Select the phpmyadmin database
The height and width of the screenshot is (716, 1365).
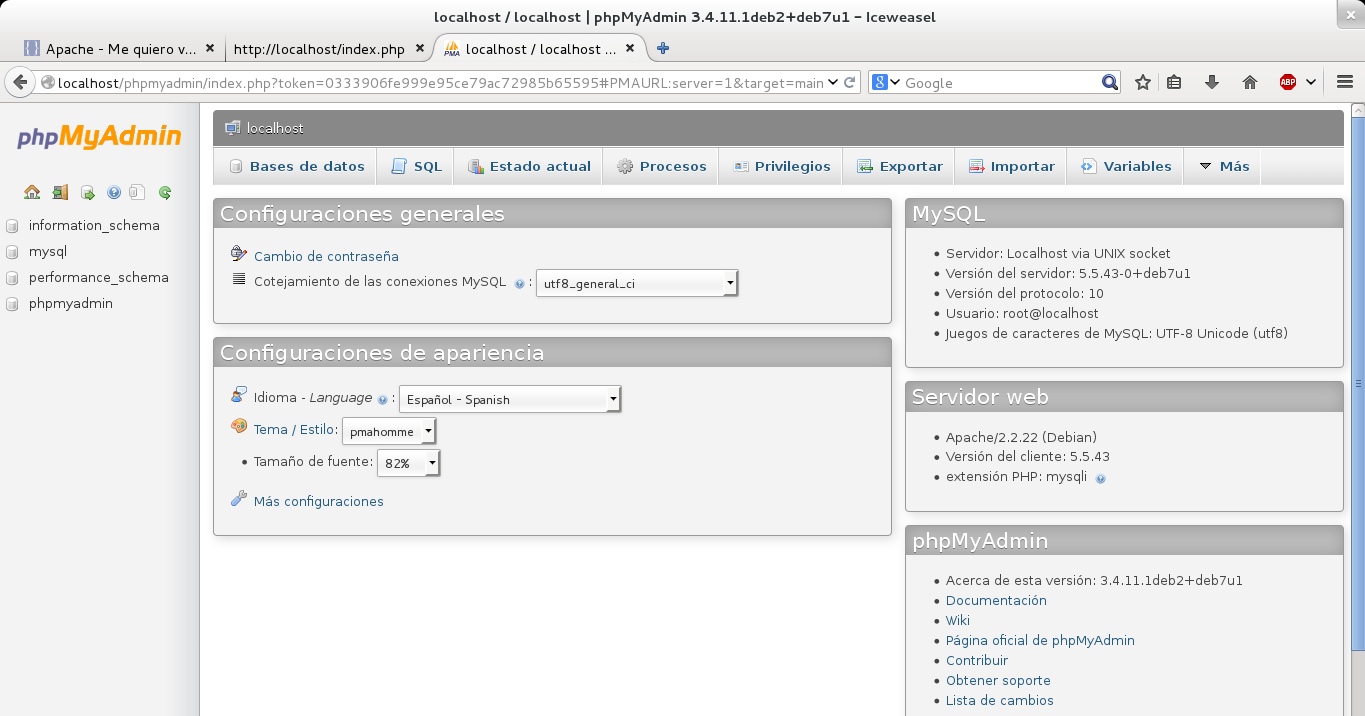(x=71, y=304)
